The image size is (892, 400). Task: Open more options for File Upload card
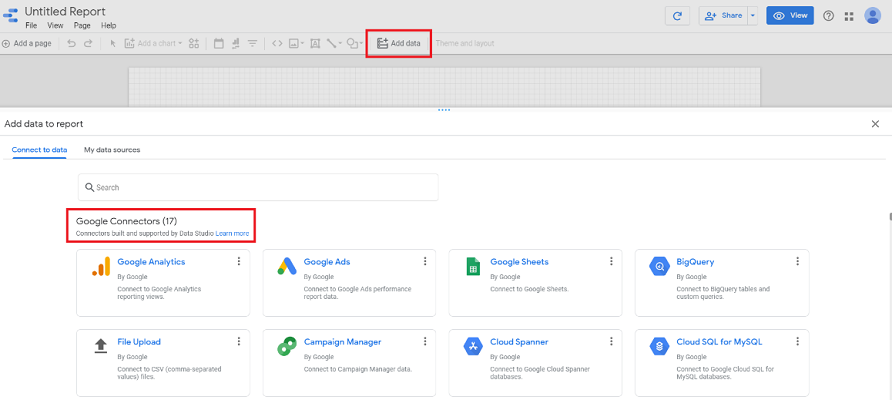[x=239, y=341]
